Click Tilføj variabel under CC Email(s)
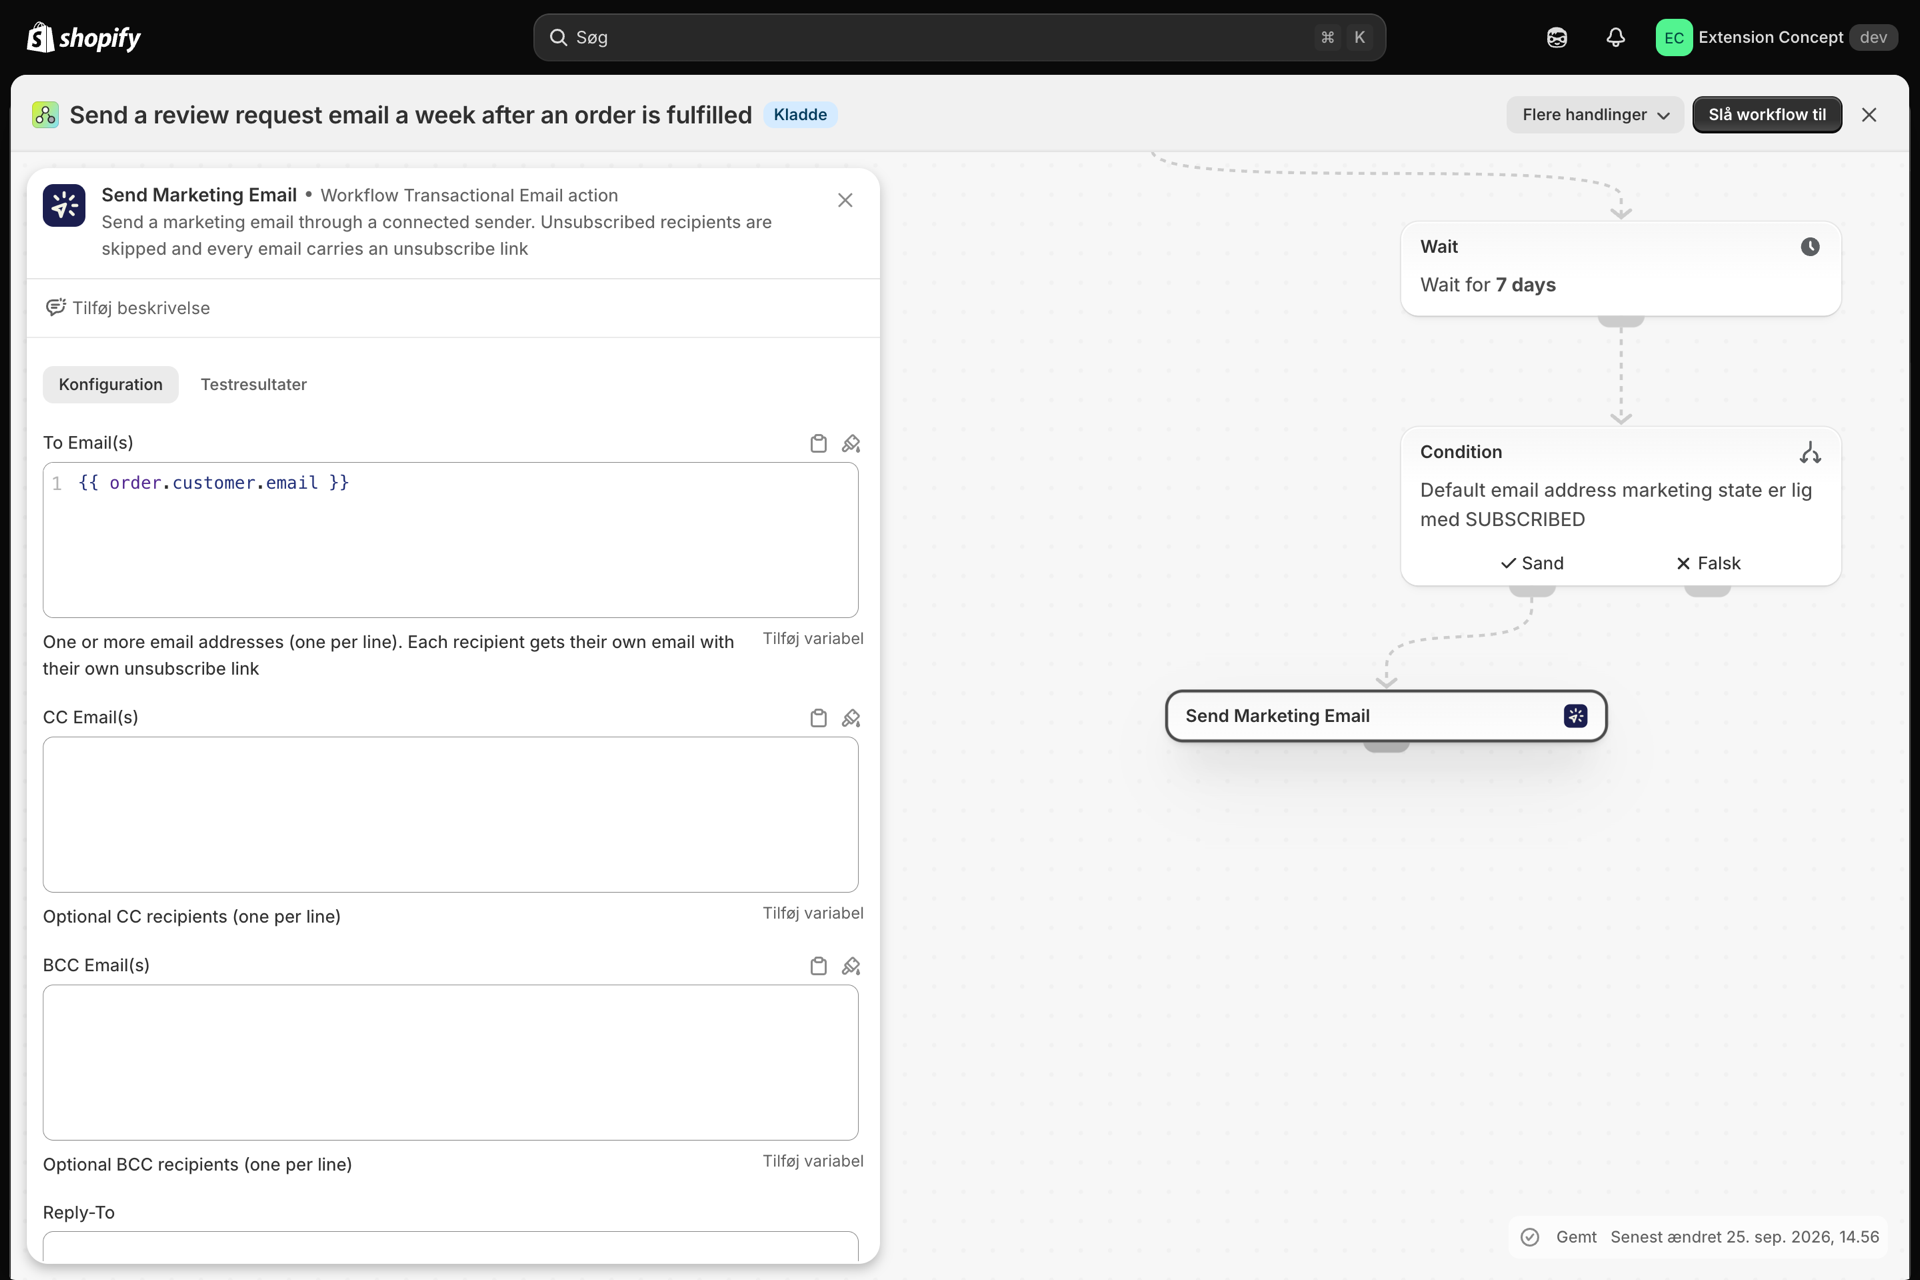1920x1280 pixels. (812, 914)
